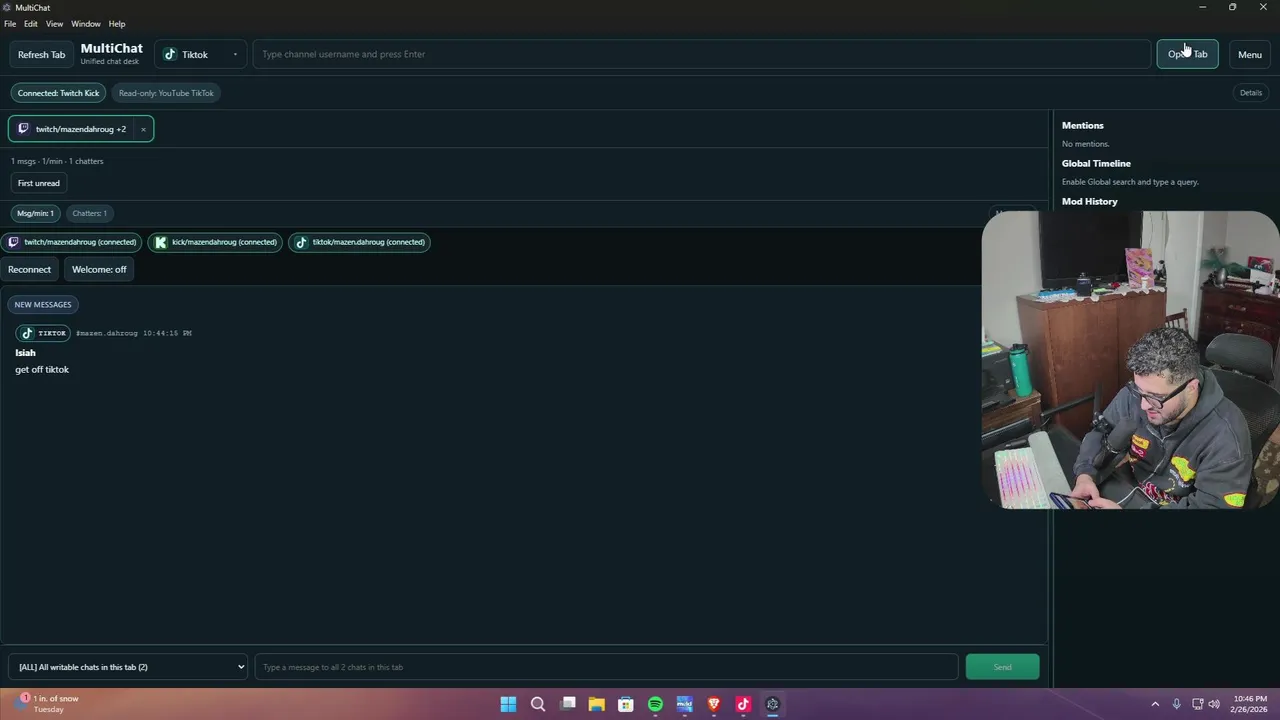
Task: Select the tiktok/mazen.dahroug connected chip
Action: [x=359, y=242]
